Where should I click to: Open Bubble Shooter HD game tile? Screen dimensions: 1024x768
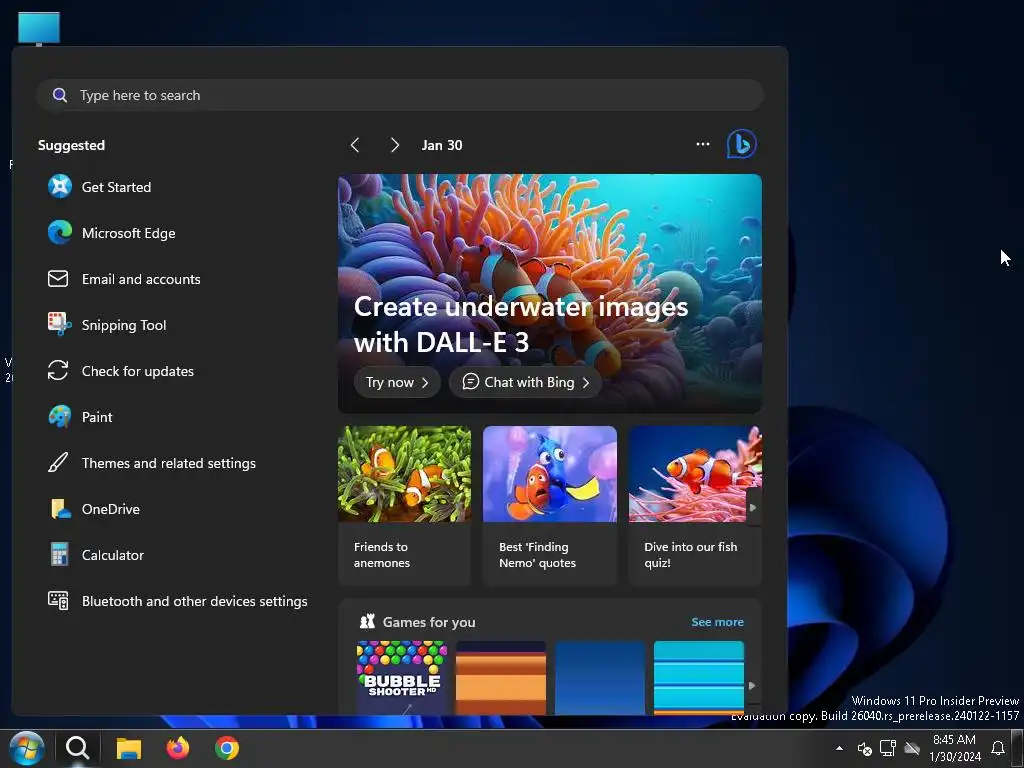402,677
